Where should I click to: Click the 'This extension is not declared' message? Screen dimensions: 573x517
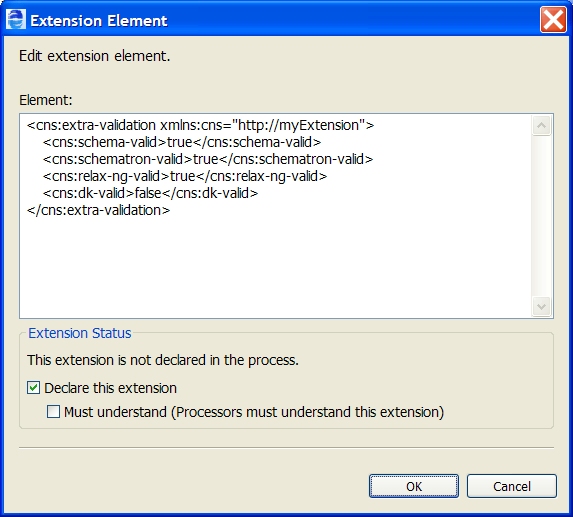pos(163,360)
